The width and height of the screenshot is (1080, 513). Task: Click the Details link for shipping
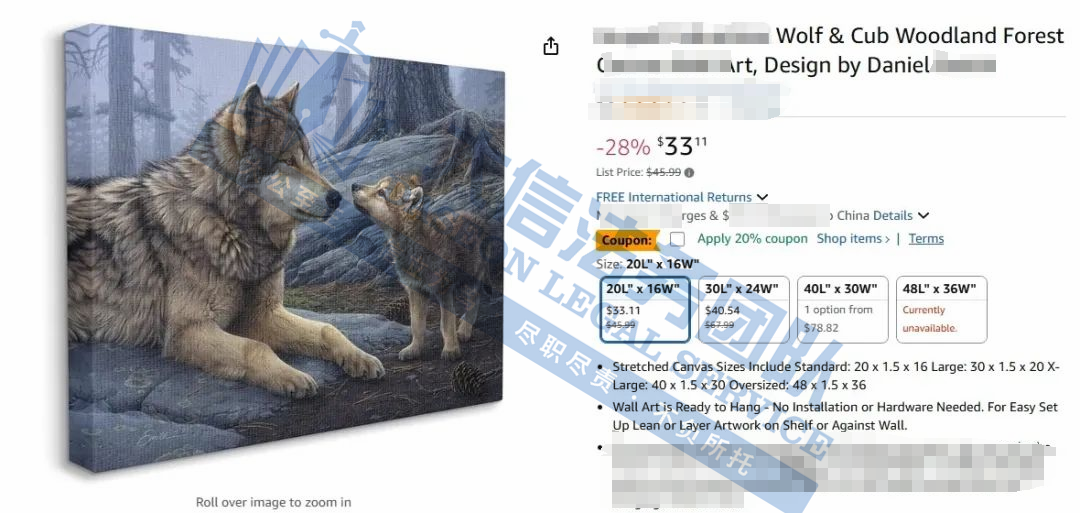893,216
